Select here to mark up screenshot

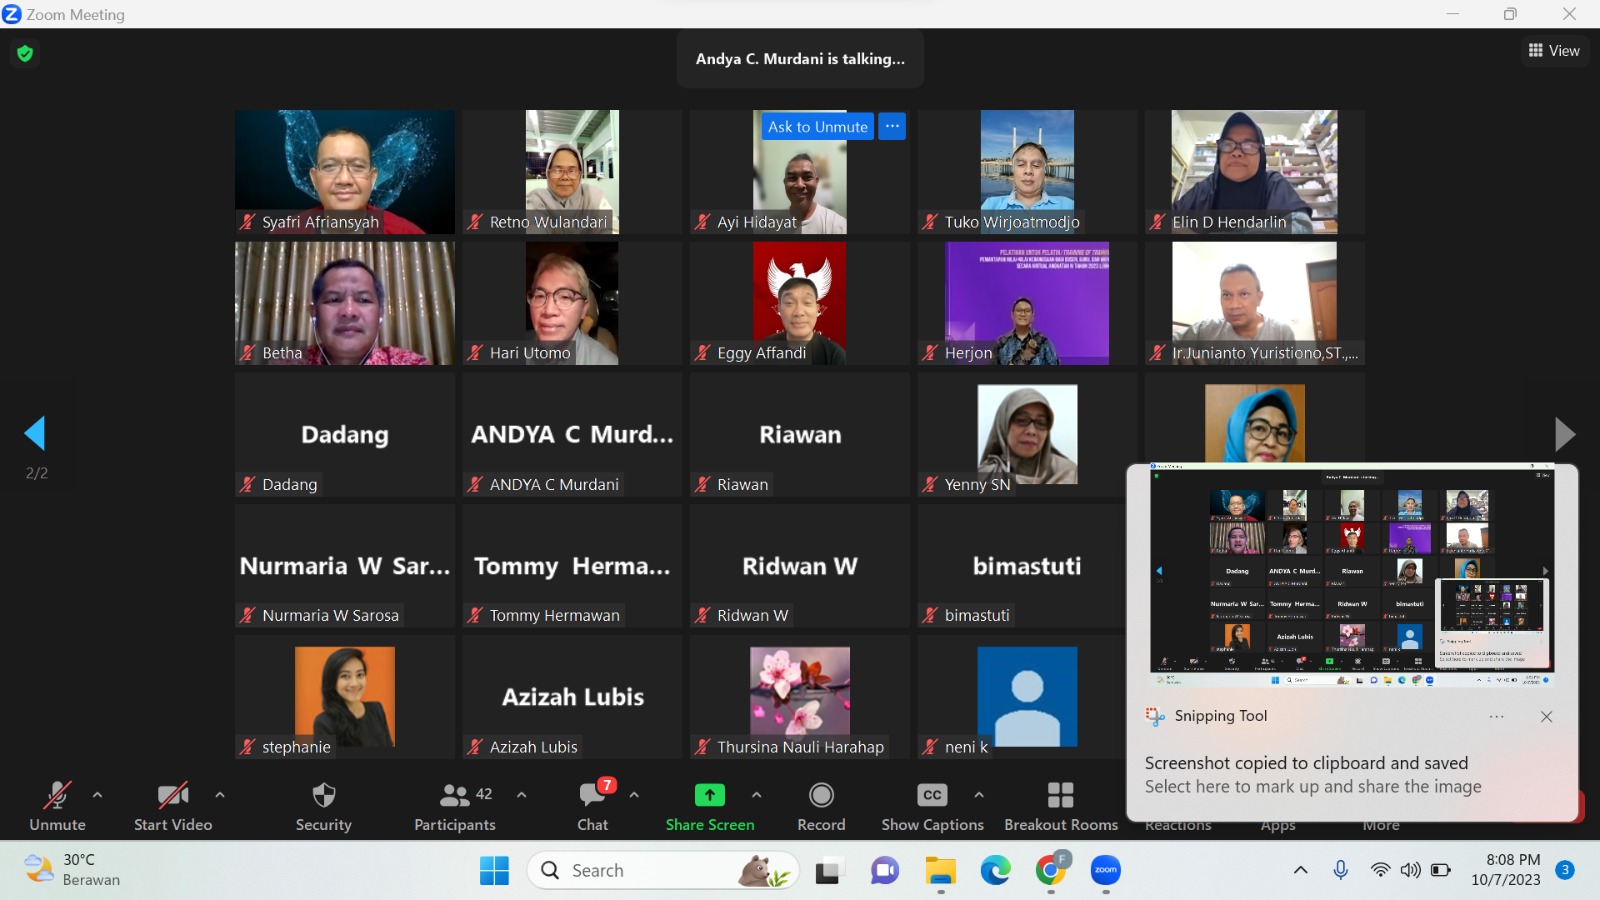coord(1313,787)
